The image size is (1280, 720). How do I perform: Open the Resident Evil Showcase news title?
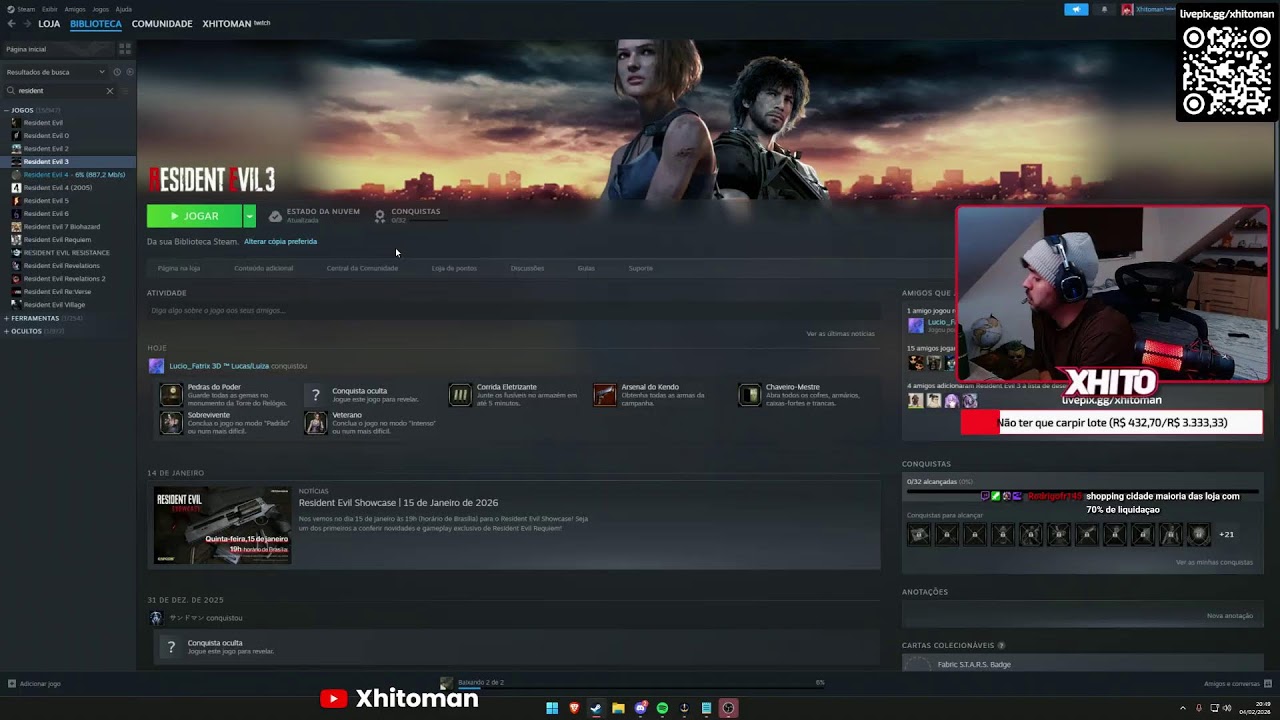pyautogui.click(x=398, y=503)
